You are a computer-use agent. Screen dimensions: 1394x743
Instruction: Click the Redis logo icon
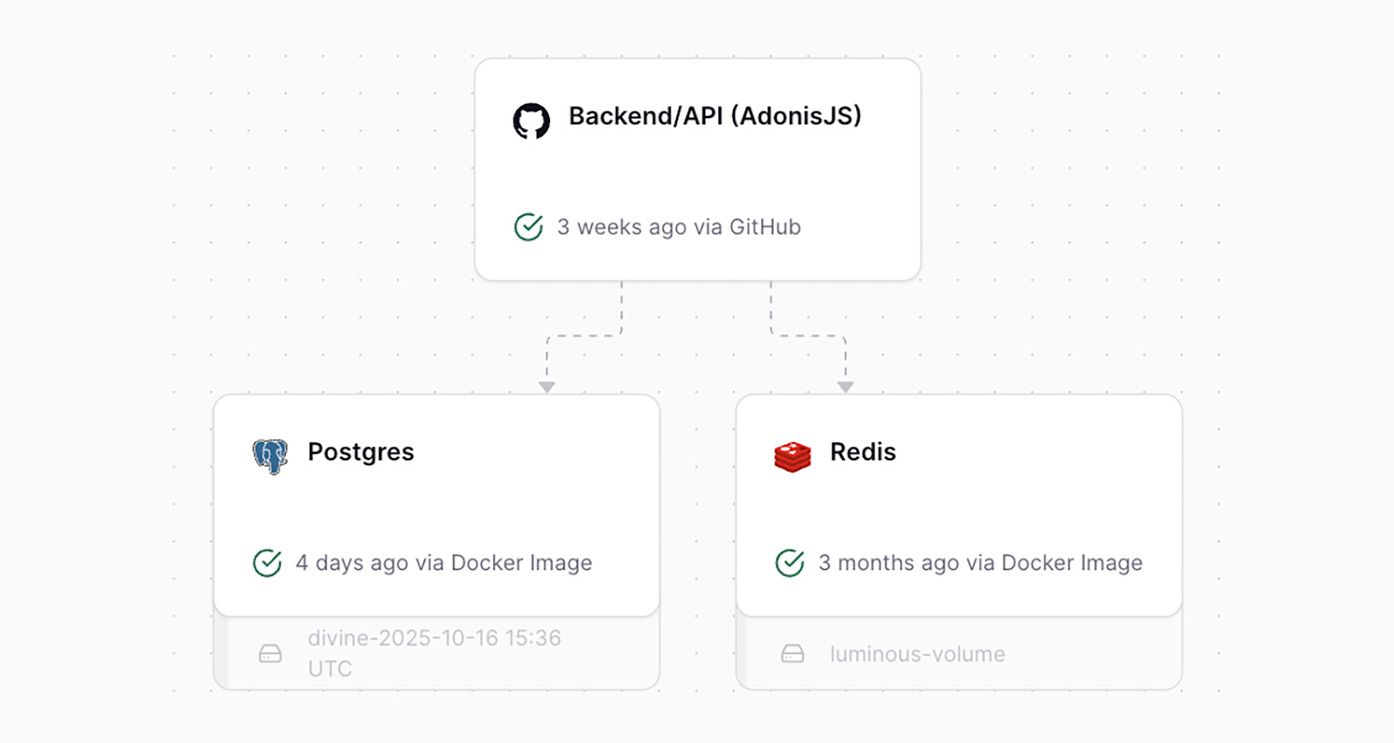[x=792, y=456]
